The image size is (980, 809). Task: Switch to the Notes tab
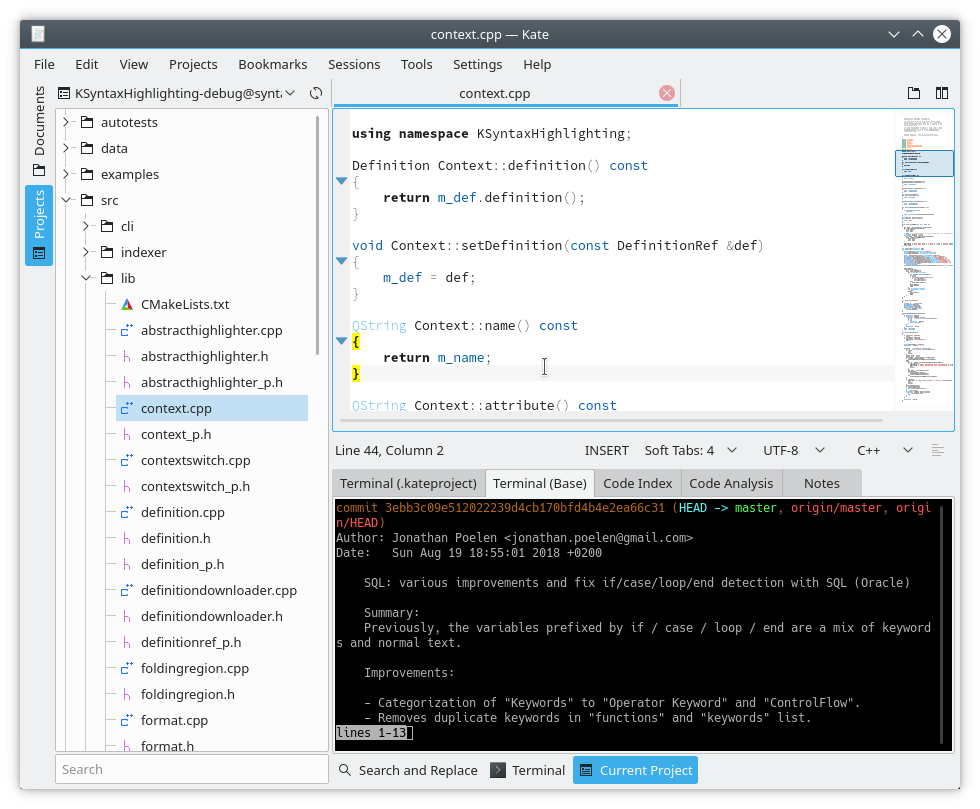821,483
